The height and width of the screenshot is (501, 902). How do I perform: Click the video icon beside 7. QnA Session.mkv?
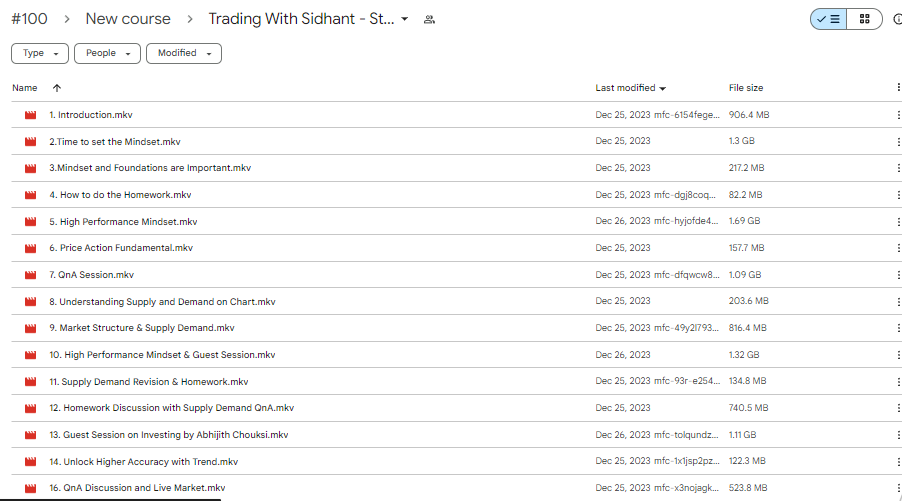coord(30,275)
